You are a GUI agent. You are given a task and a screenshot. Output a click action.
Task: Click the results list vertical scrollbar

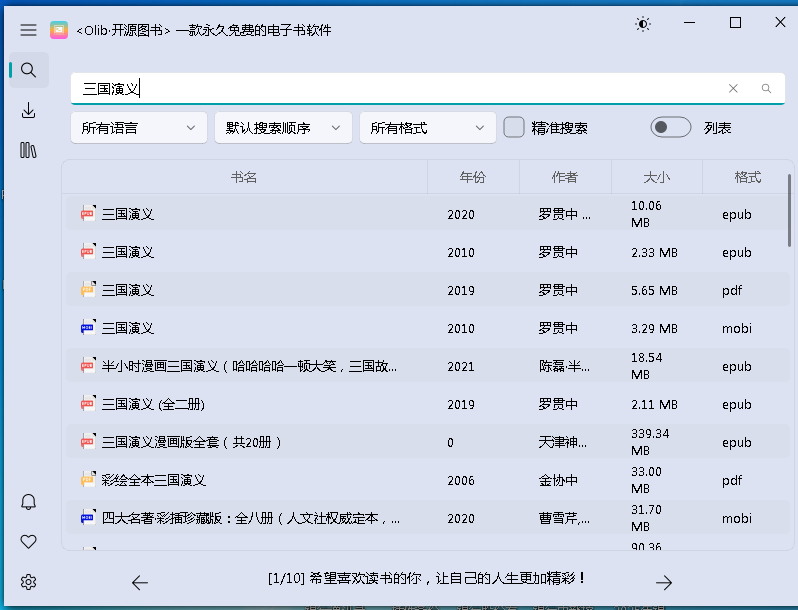[x=789, y=210]
